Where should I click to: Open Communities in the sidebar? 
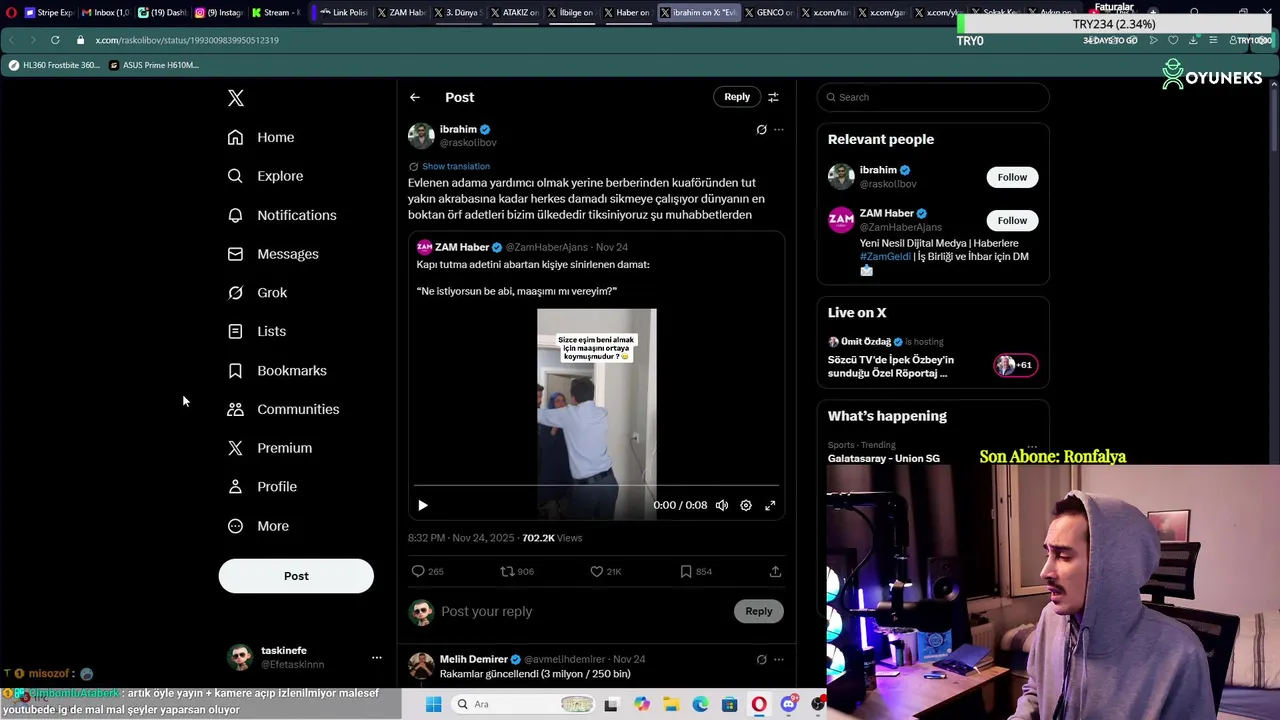[x=283, y=409]
